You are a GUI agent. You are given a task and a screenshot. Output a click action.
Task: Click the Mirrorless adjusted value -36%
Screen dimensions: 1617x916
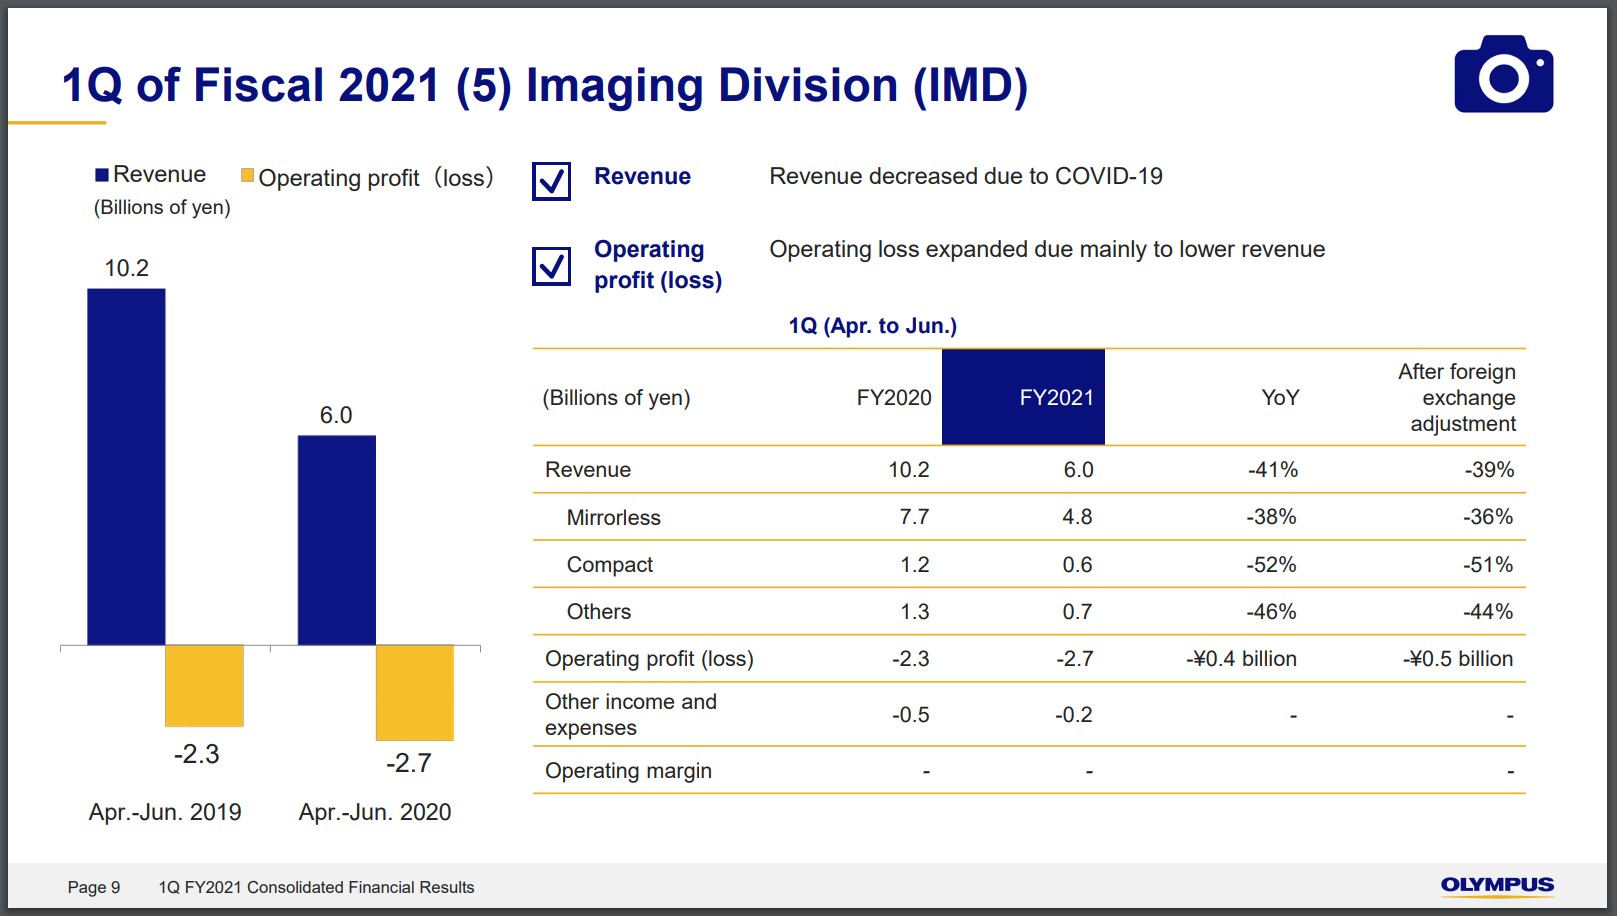point(1488,517)
